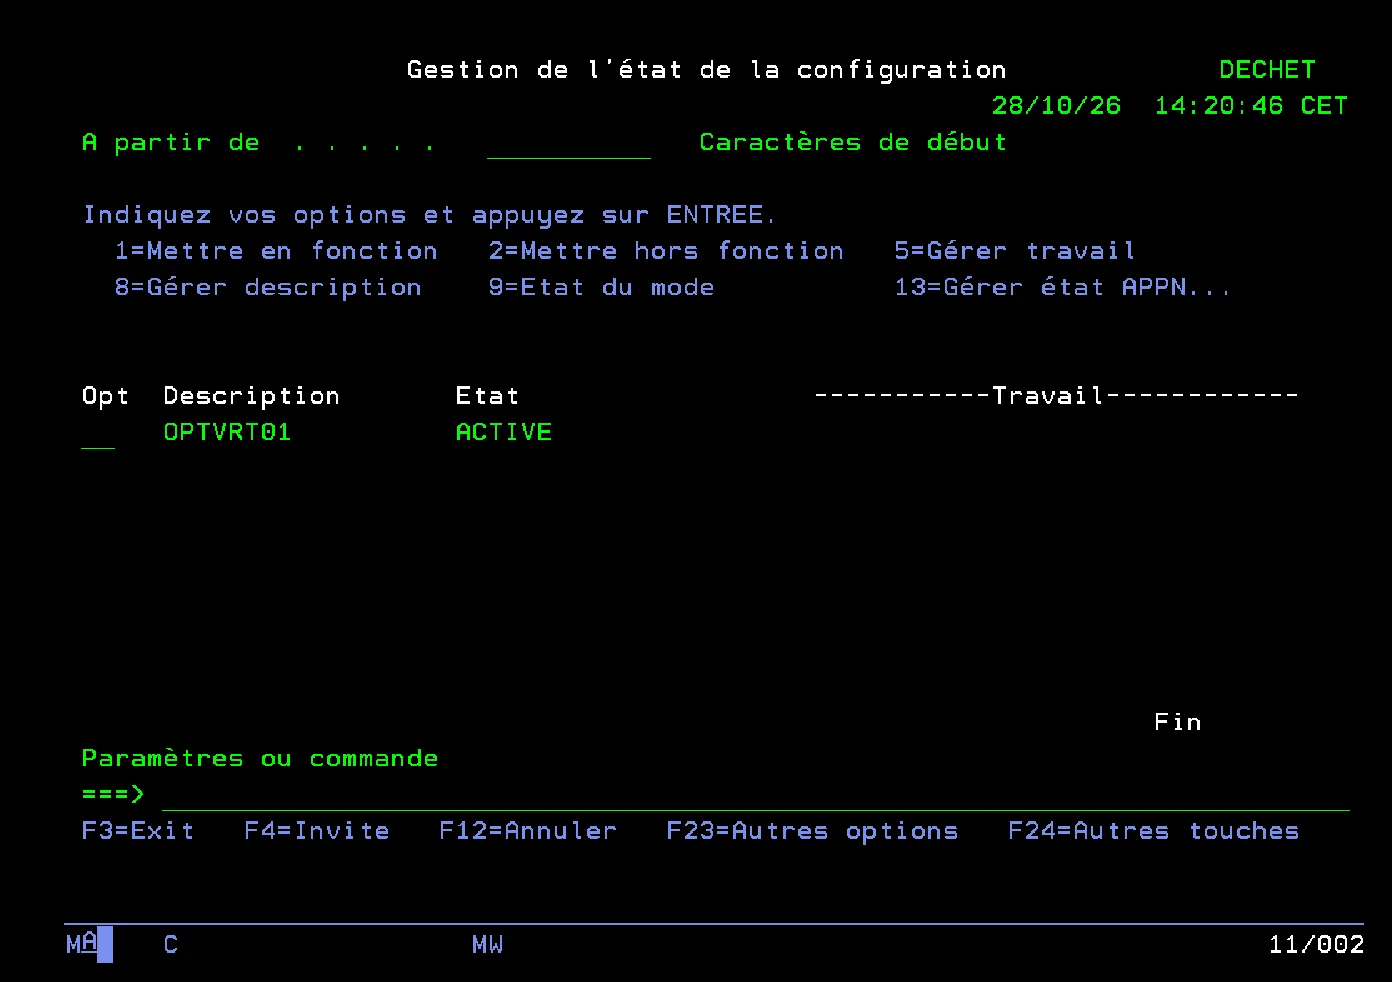Click option text '1=Mettre en fonction'
Viewport: 1392px width, 982px height.
(x=276, y=251)
